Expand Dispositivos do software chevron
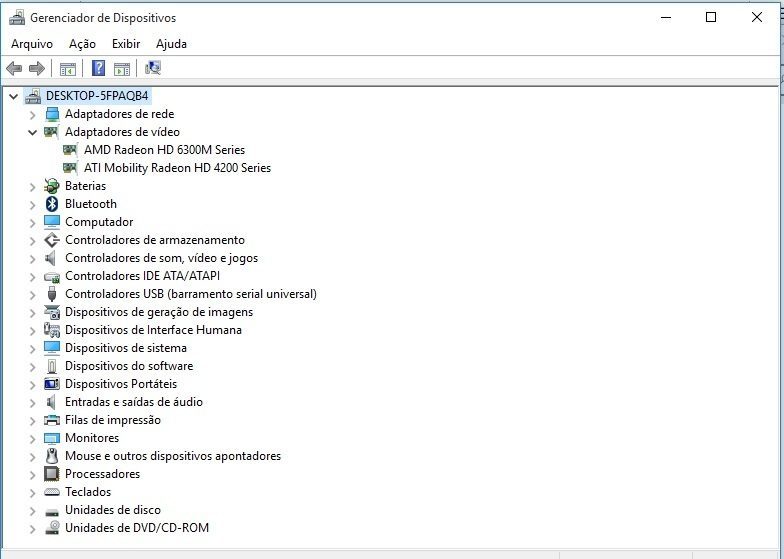Viewport: 784px width, 559px height. [x=33, y=366]
